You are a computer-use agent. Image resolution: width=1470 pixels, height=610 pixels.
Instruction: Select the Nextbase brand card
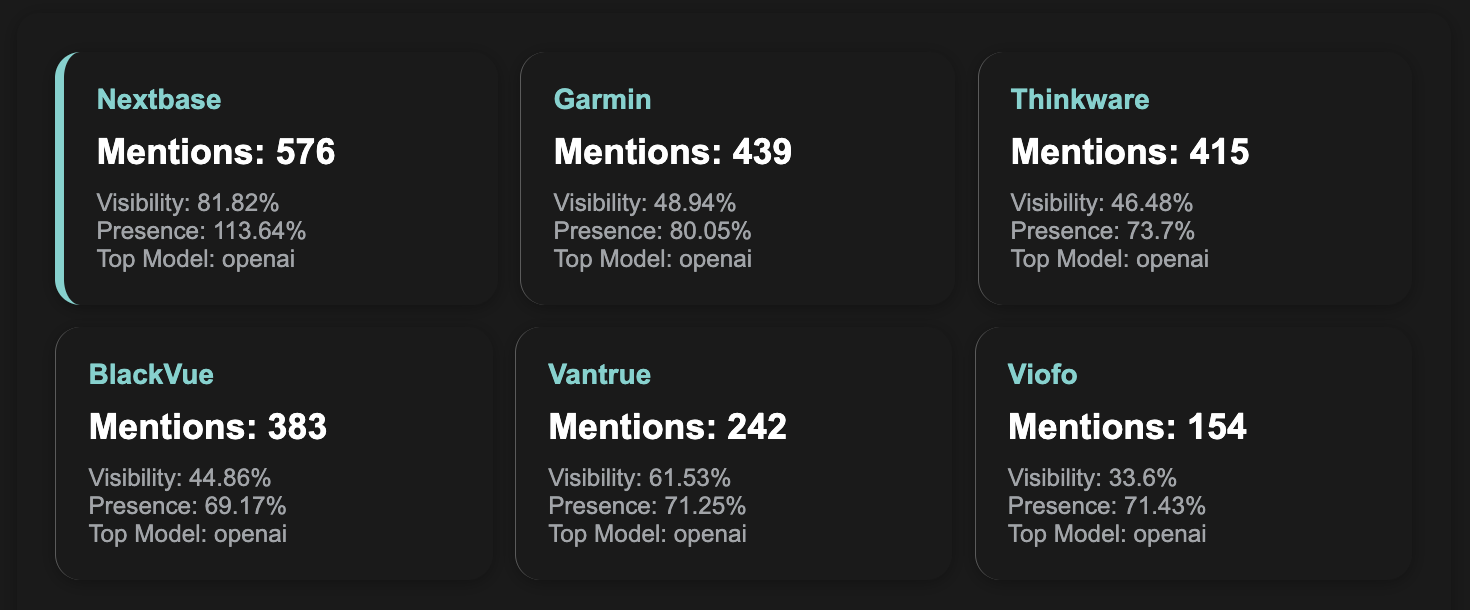click(x=277, y=178)
